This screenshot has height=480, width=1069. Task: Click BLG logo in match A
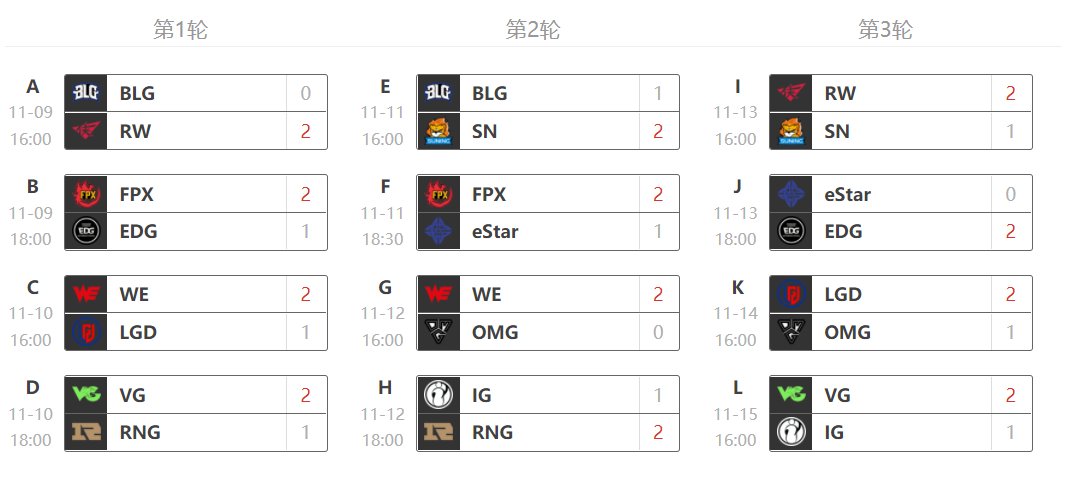(86, 93)
